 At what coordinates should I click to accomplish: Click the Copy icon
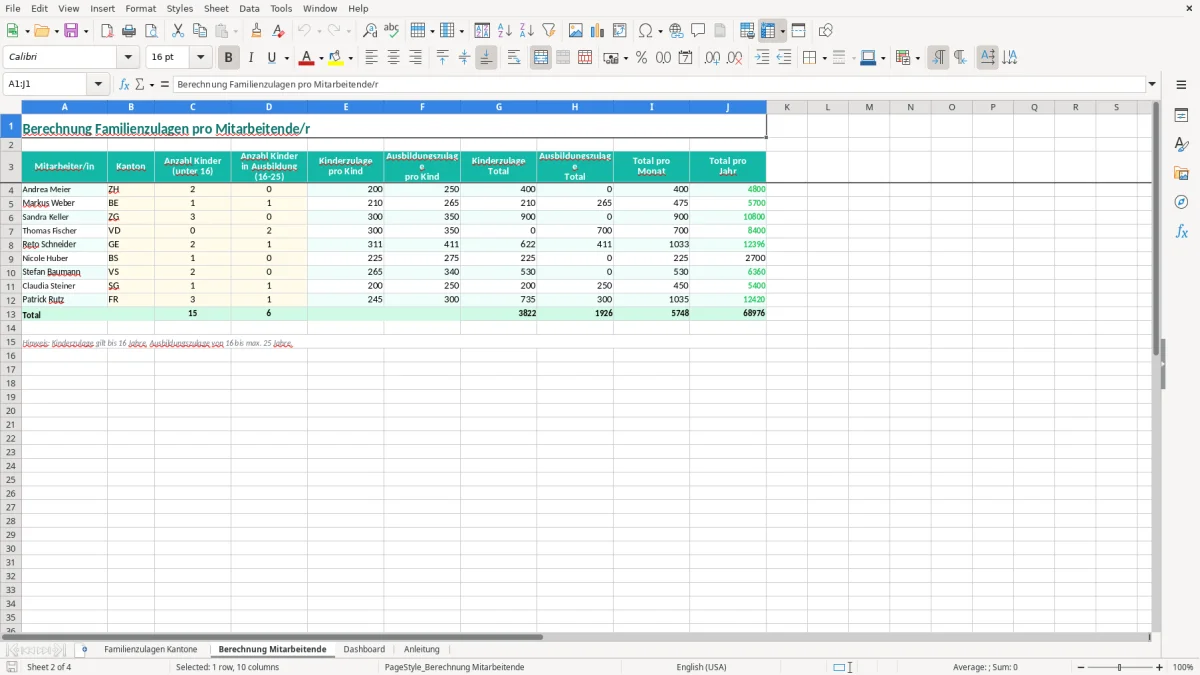[x=200, y=31]
